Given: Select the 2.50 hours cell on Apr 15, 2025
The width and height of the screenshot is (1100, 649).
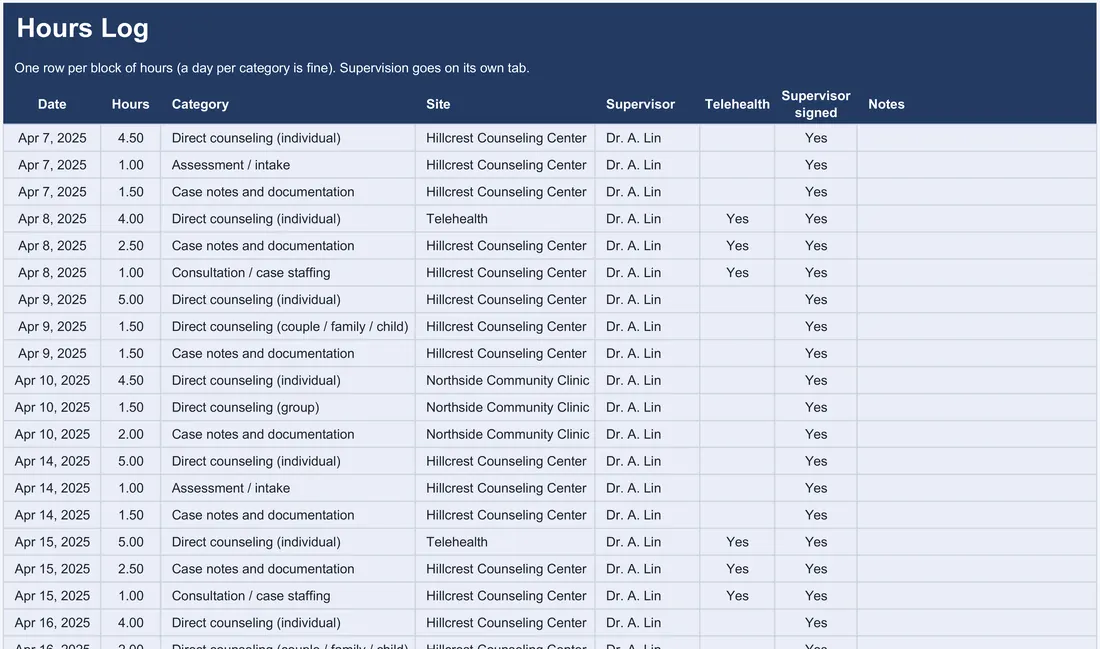Looking at the screenshot, I should point(130,568).
